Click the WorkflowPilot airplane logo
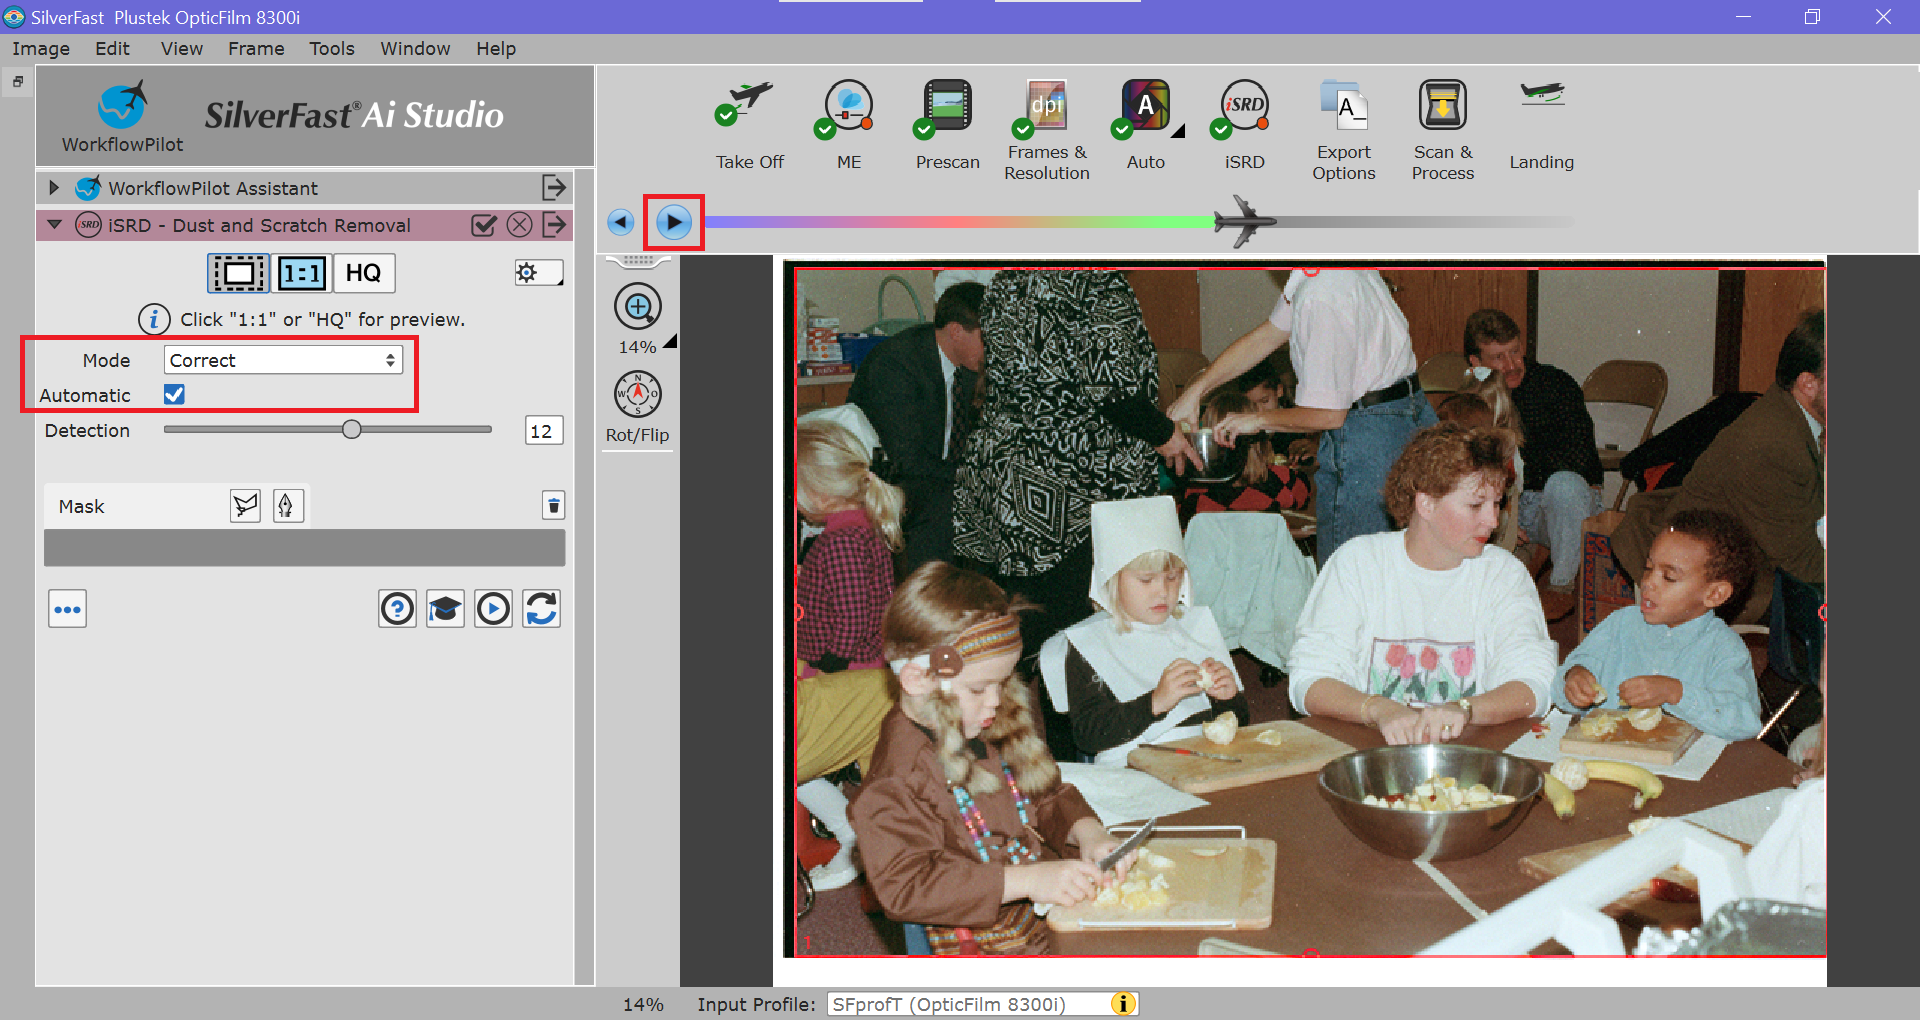 tap(123, 105)
